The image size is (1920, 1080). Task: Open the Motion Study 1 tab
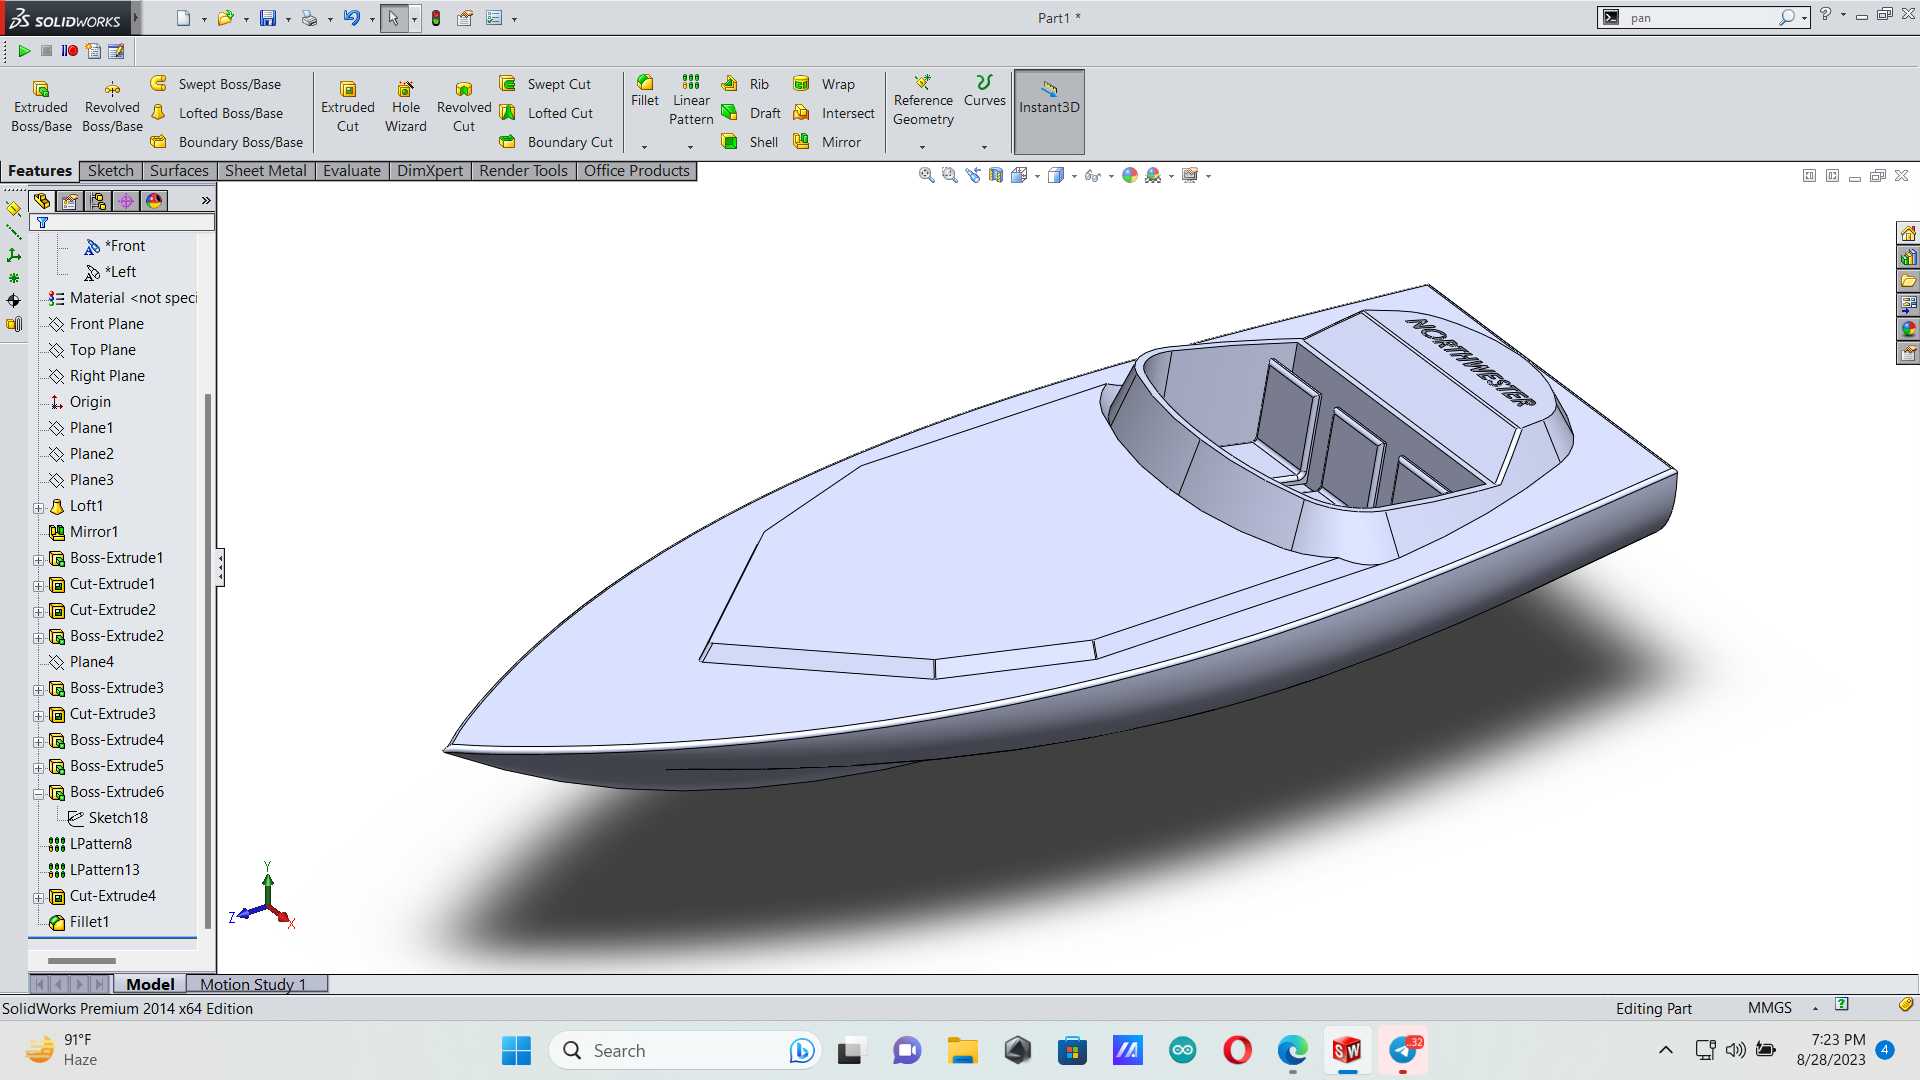click(x=254, y=984)
